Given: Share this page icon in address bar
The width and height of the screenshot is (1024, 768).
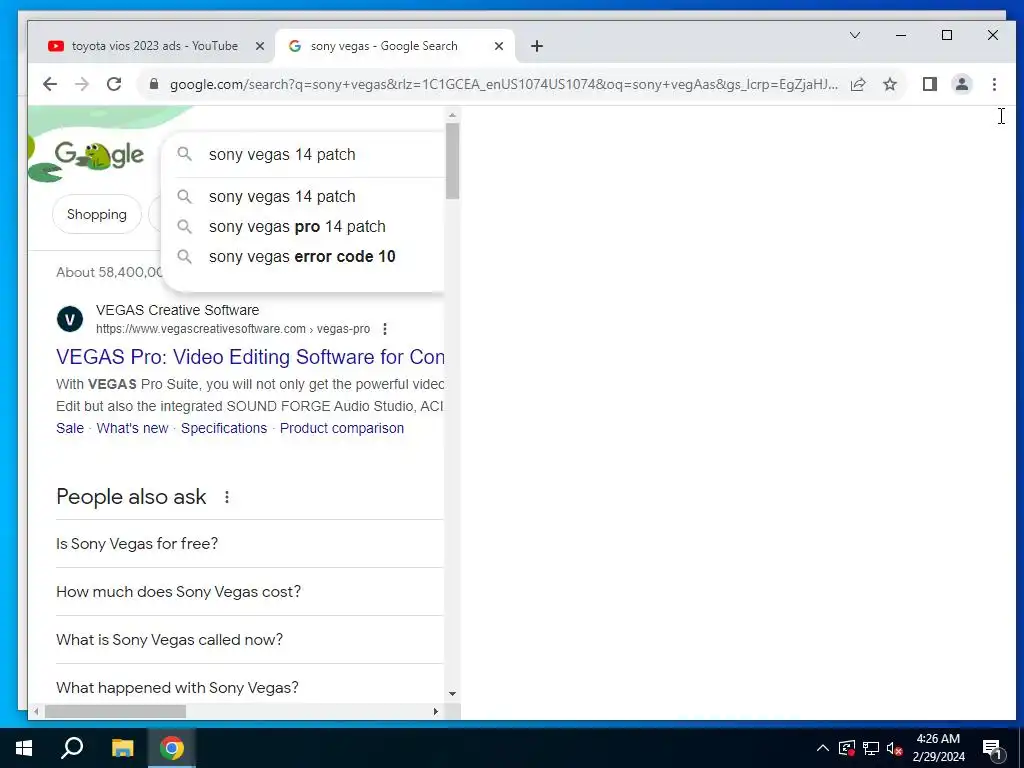Looking at the screenshot, I should (857, 84).
